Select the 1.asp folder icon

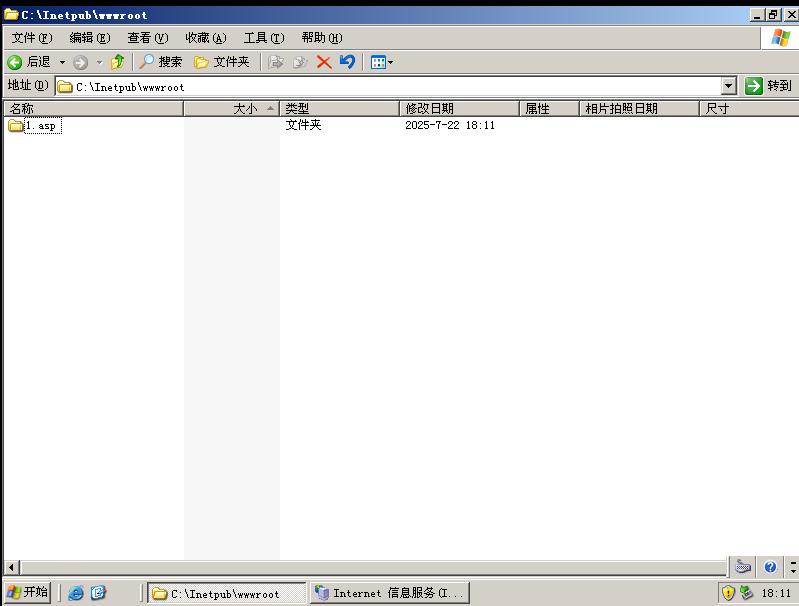coord(16,125)
